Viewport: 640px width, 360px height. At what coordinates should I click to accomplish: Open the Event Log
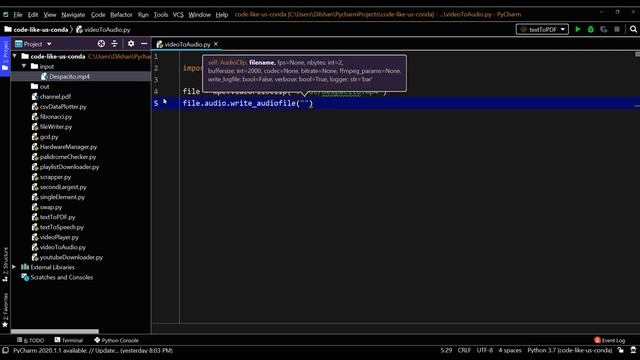(609, 340)
